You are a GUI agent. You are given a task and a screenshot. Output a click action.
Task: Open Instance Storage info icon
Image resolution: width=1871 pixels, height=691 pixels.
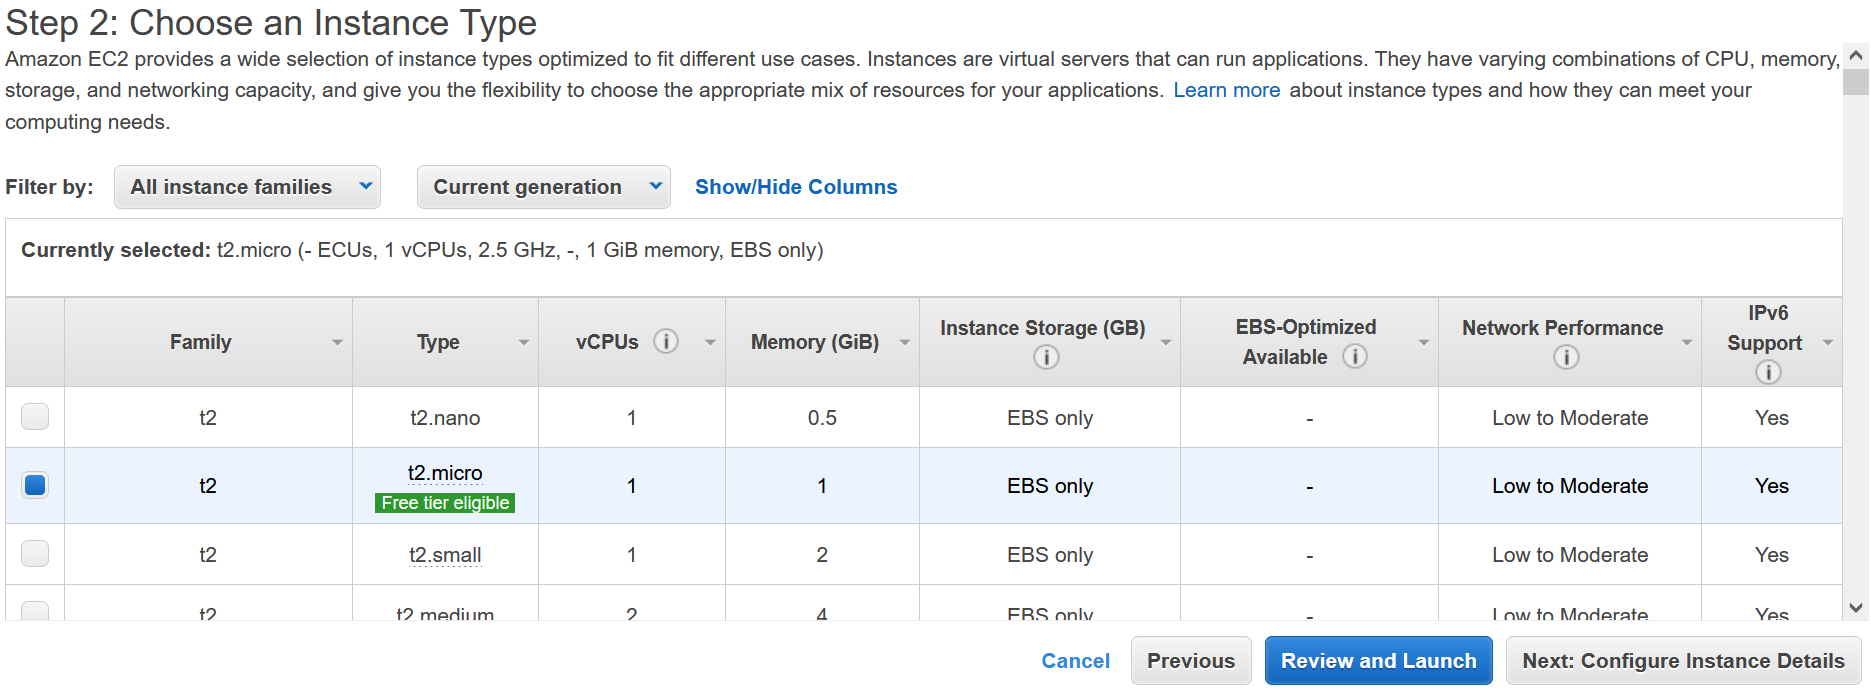pos(1046,357)
